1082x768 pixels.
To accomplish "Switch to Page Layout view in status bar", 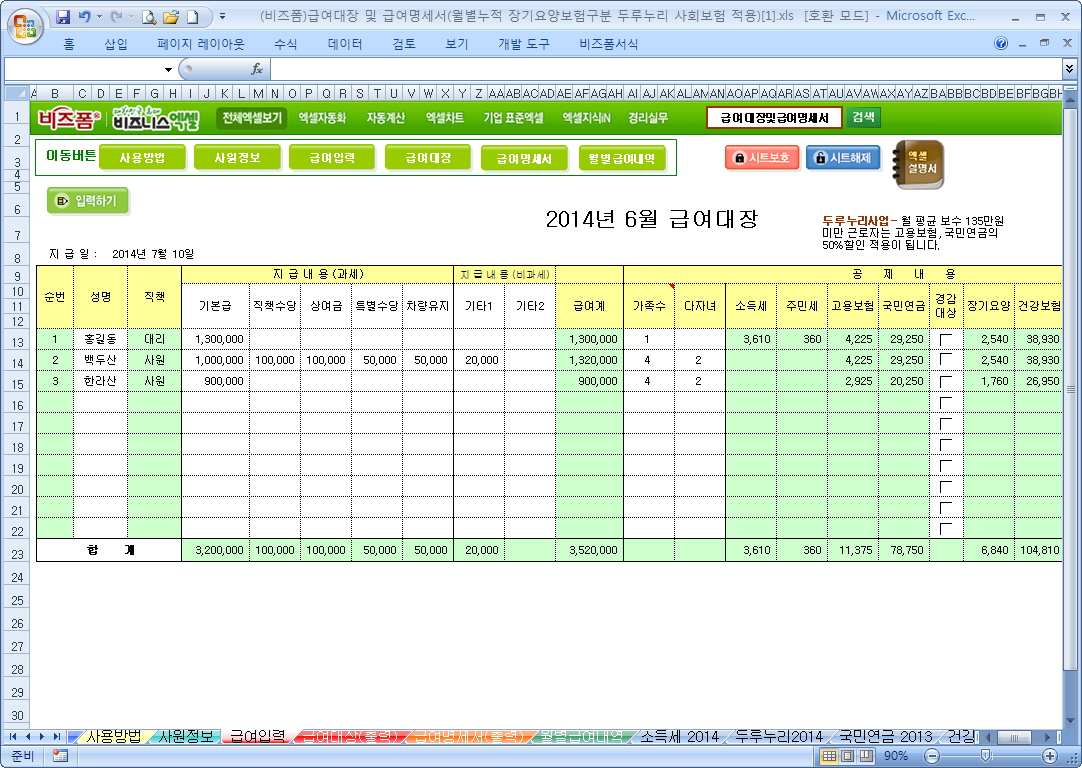I will [x=849, y=756].
